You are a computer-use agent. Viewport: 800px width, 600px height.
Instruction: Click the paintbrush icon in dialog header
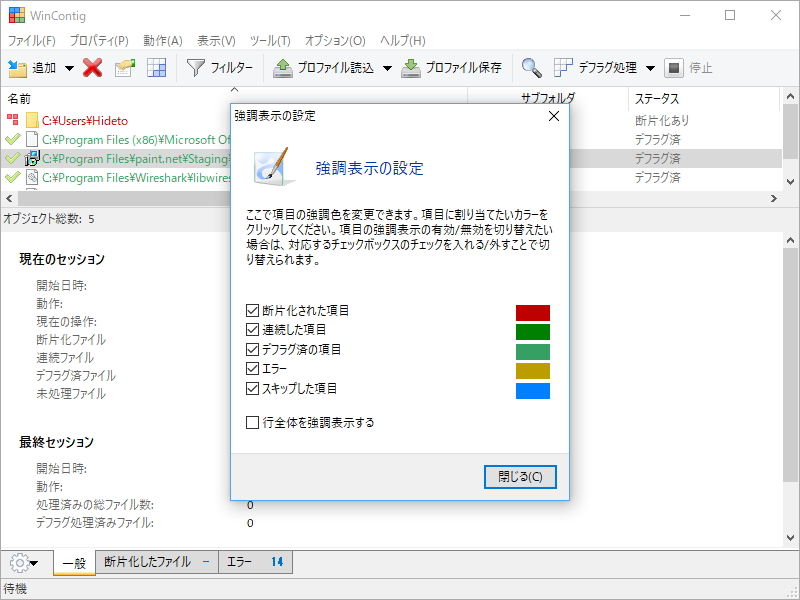pyautogui.click(x=274, y=167)
